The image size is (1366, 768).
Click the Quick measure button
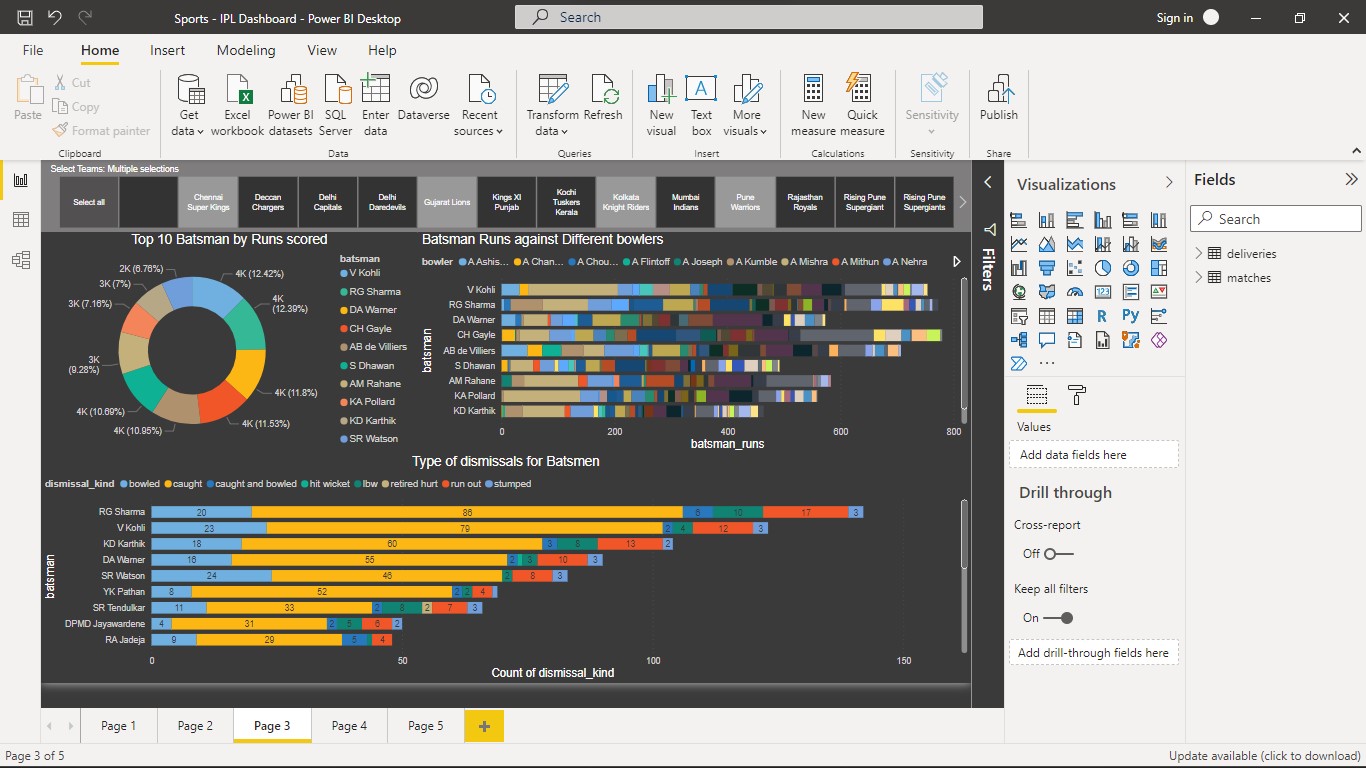[x=862, y=104]
